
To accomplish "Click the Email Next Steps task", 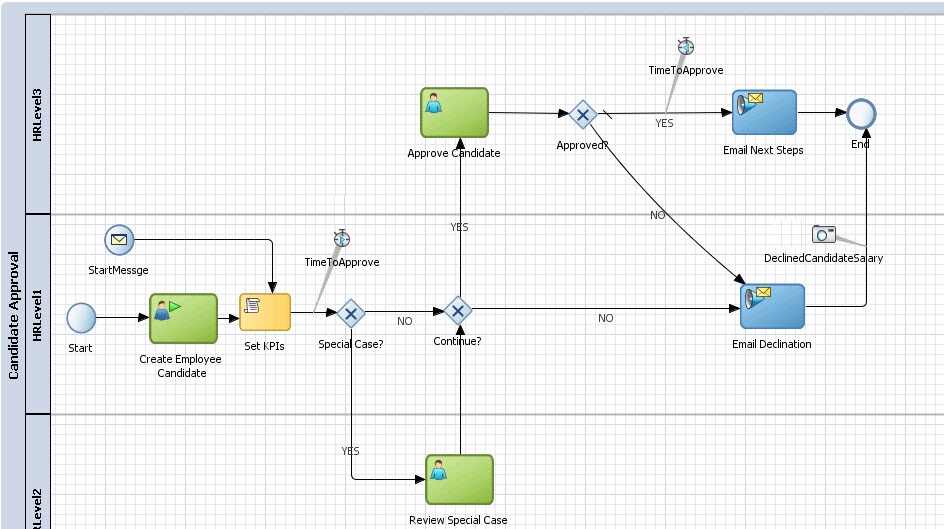I will pos(764,112).
